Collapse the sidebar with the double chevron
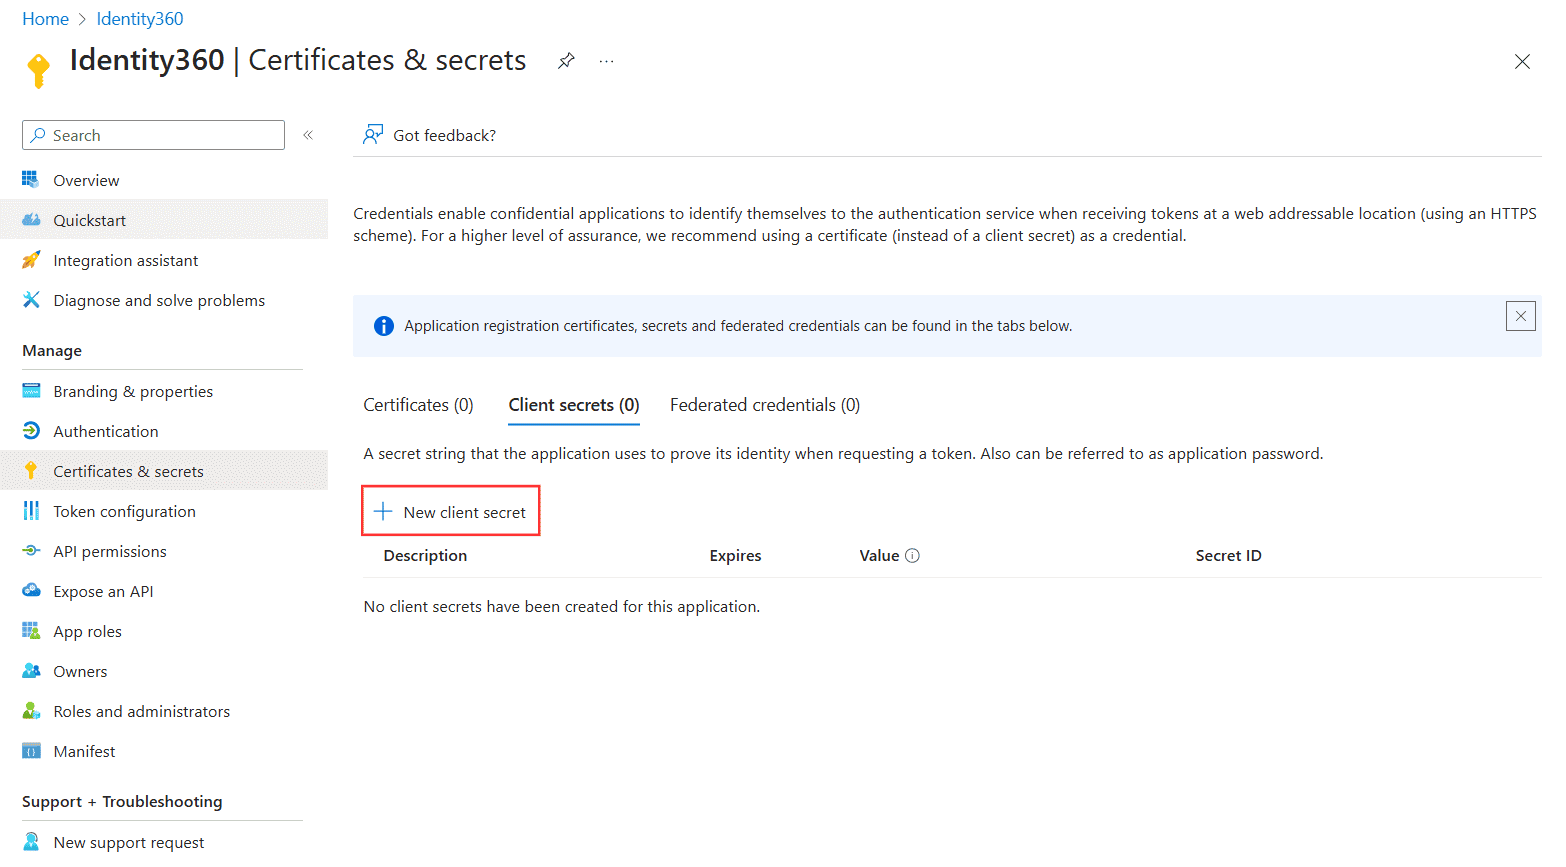Viewport: 1566px width, 867px height. pos(308,134)
